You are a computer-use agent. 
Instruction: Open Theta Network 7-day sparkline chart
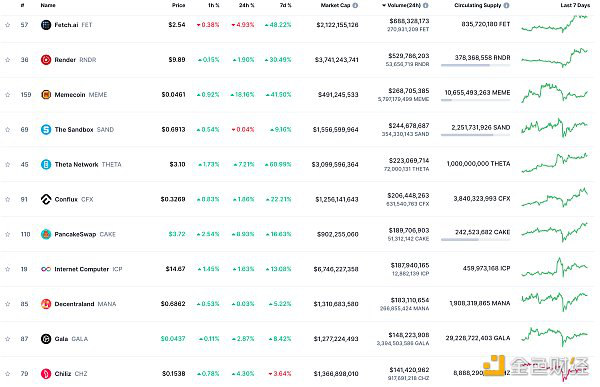pyautogui.click(x=554, y=163)
